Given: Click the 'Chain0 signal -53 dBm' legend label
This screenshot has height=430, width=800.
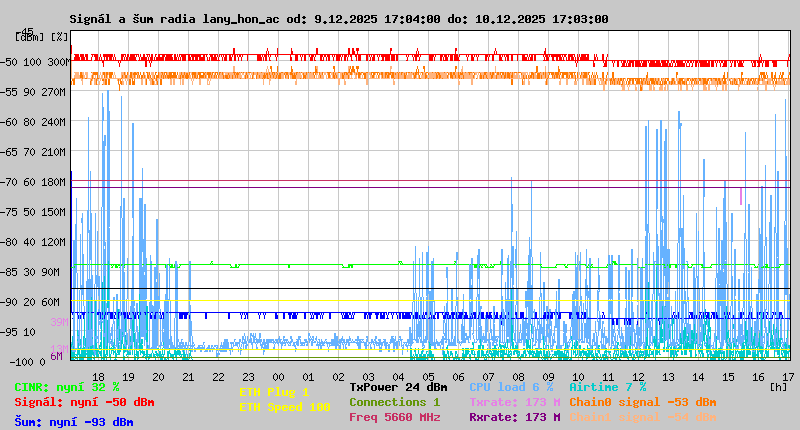Looking at the screenshot, I should point(643,402).
